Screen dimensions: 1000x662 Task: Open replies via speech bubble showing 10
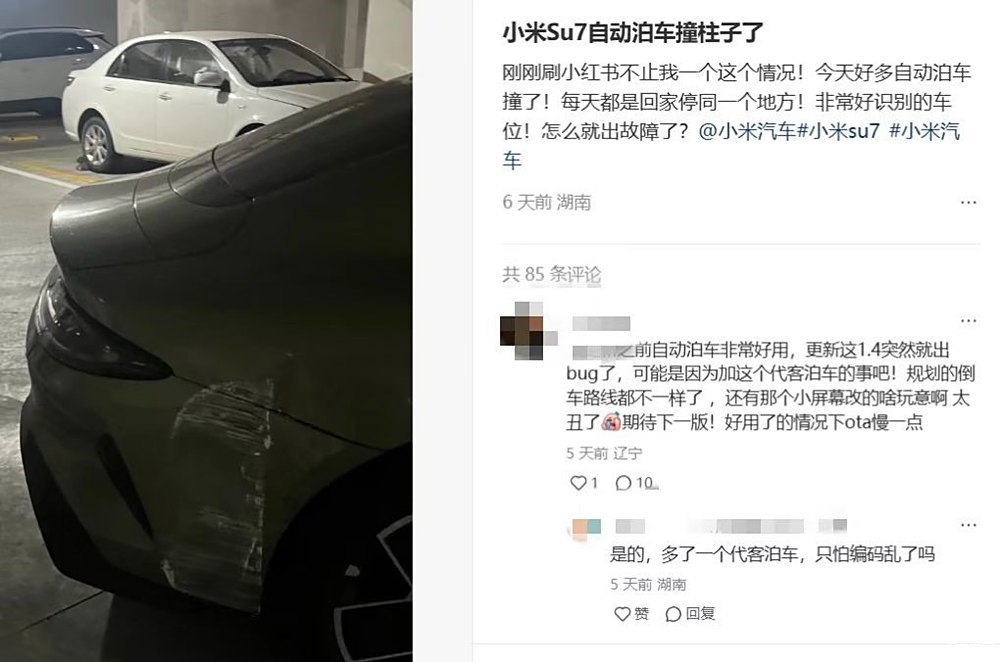coord(636,483)
